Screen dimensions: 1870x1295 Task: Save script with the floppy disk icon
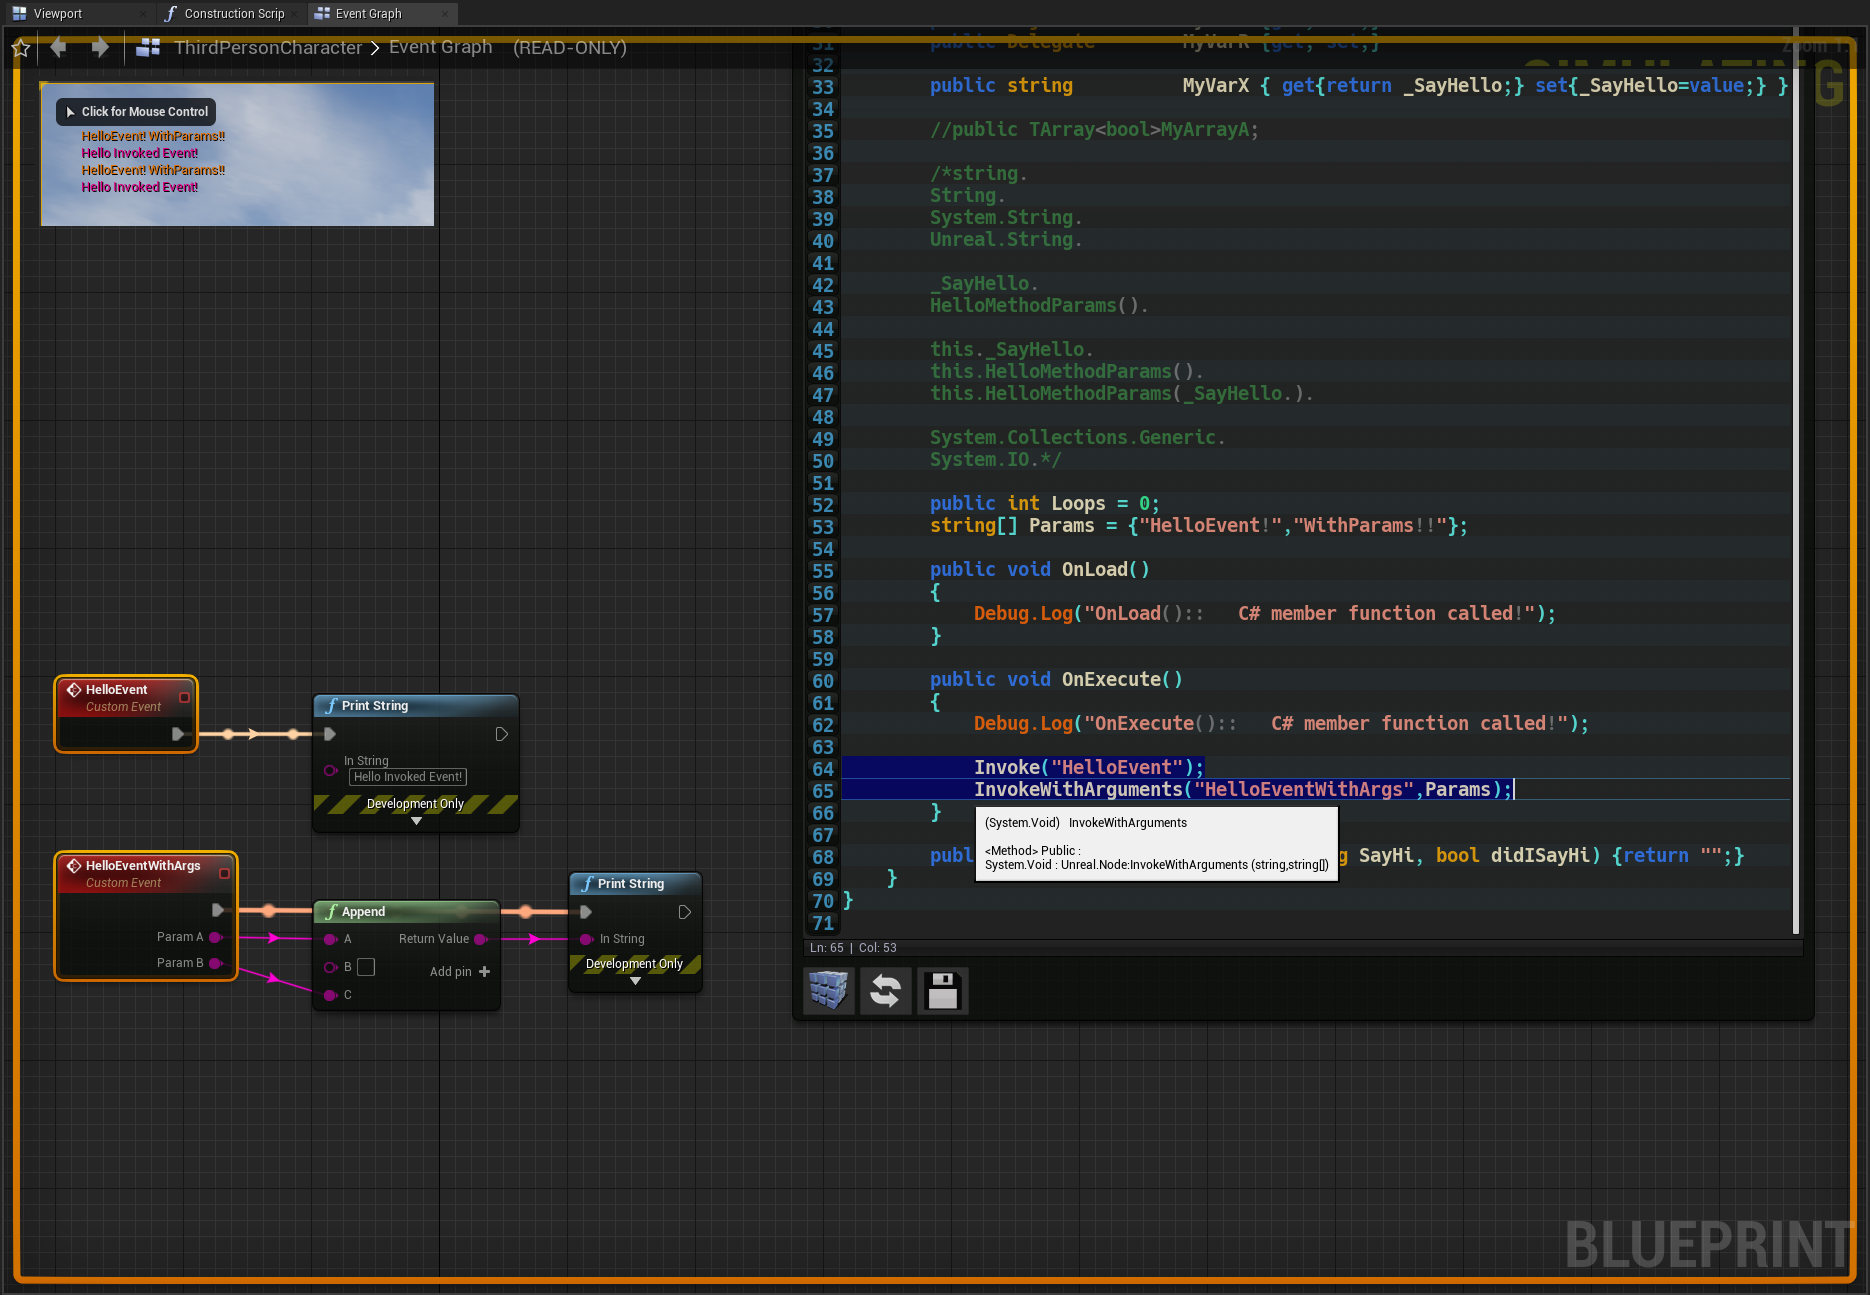coord(942,991)
